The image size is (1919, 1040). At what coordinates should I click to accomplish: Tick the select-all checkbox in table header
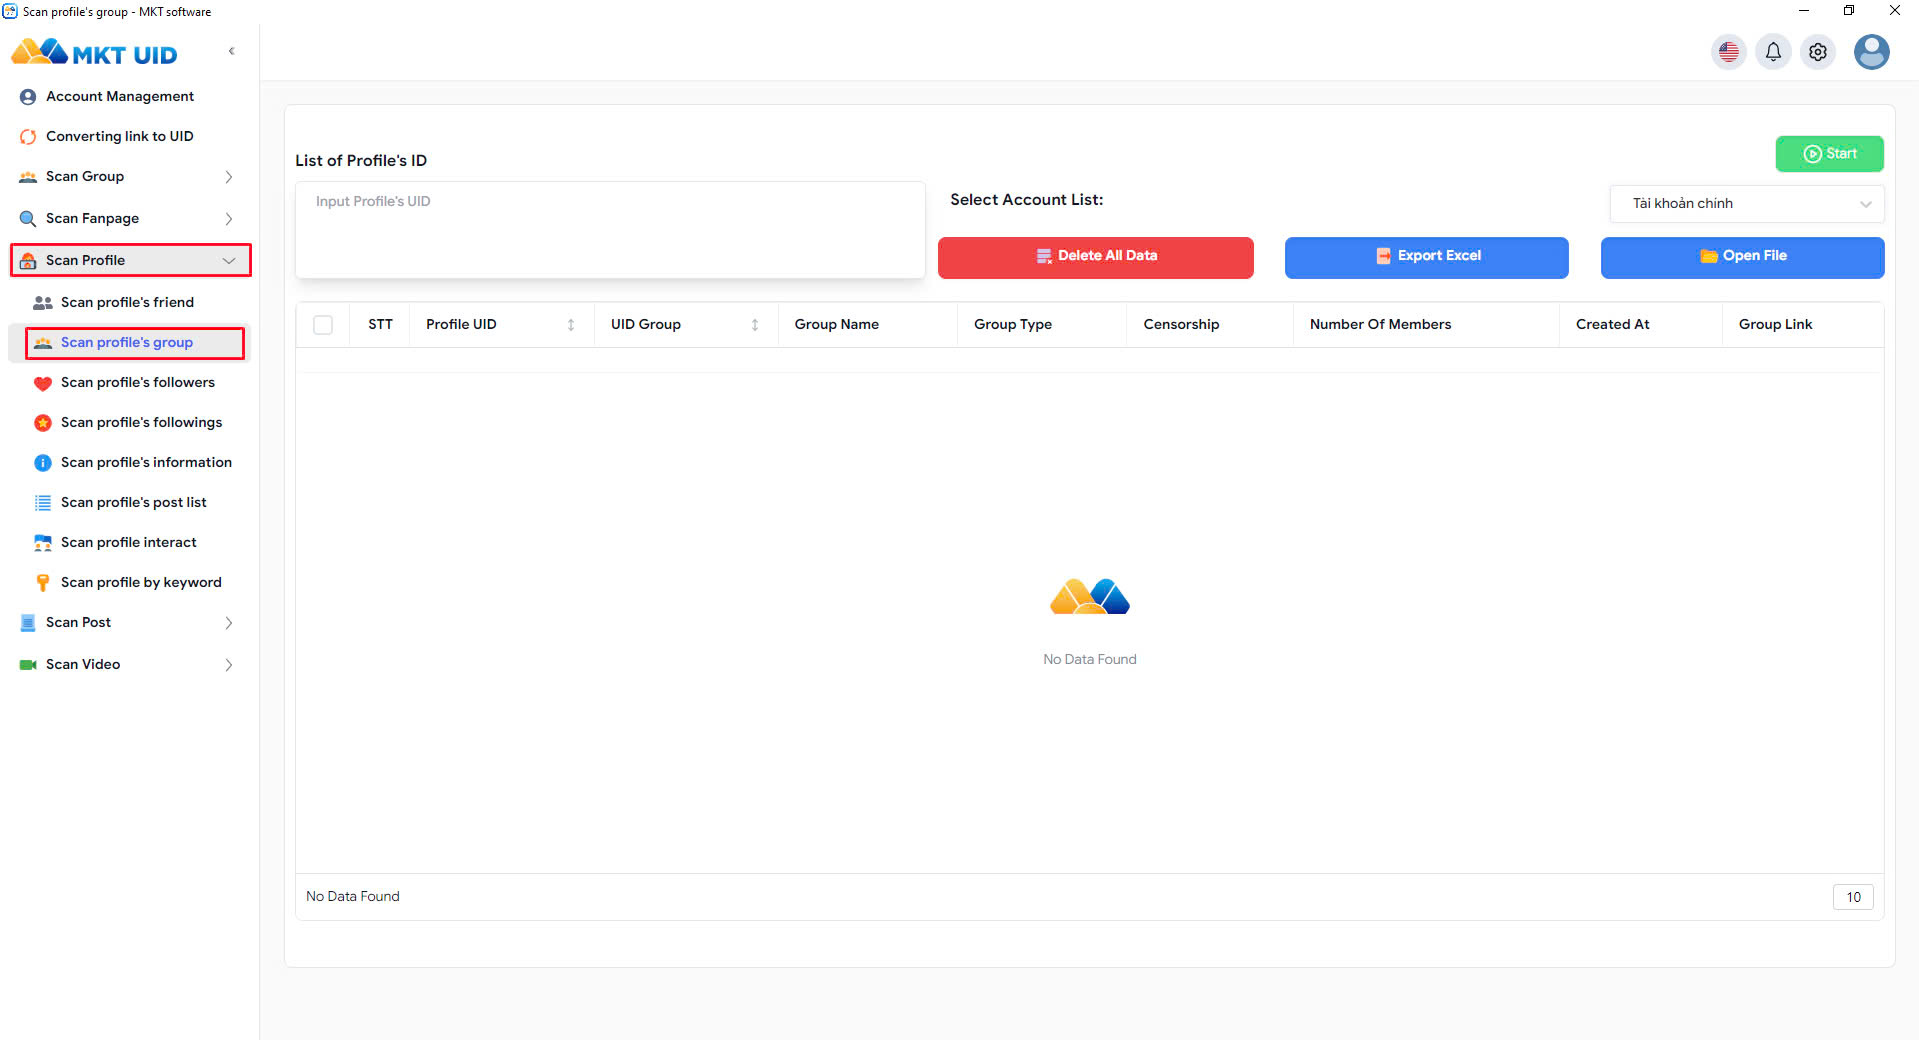point(323,325)
